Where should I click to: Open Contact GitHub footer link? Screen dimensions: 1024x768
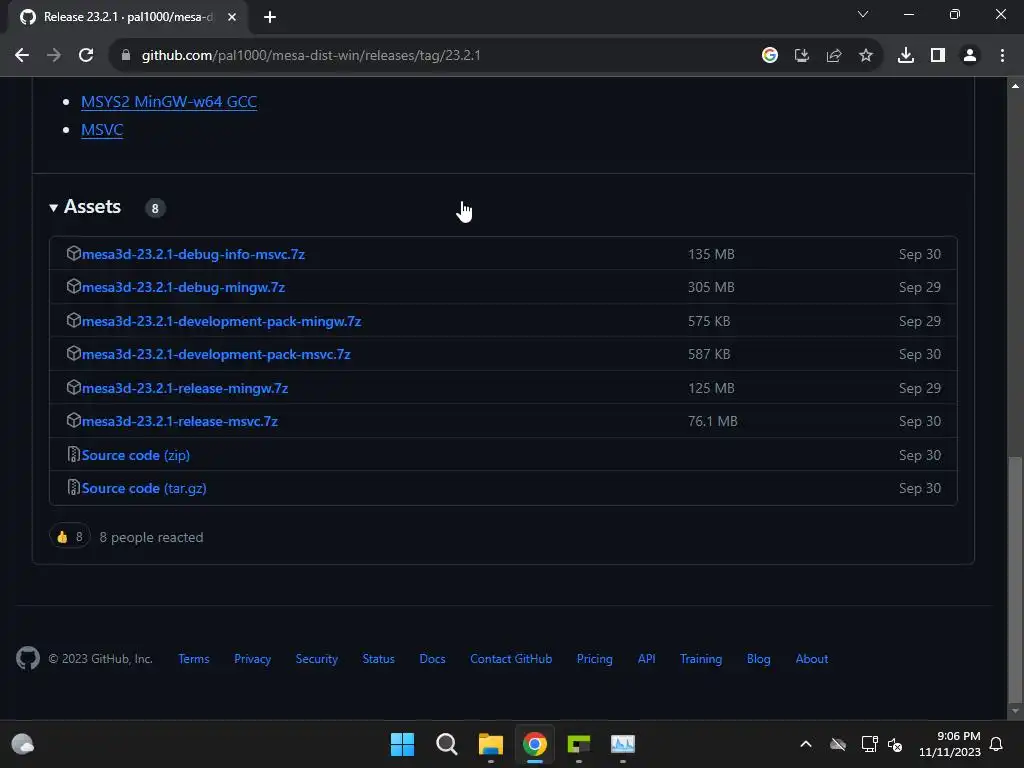click(x=511, y=659)
